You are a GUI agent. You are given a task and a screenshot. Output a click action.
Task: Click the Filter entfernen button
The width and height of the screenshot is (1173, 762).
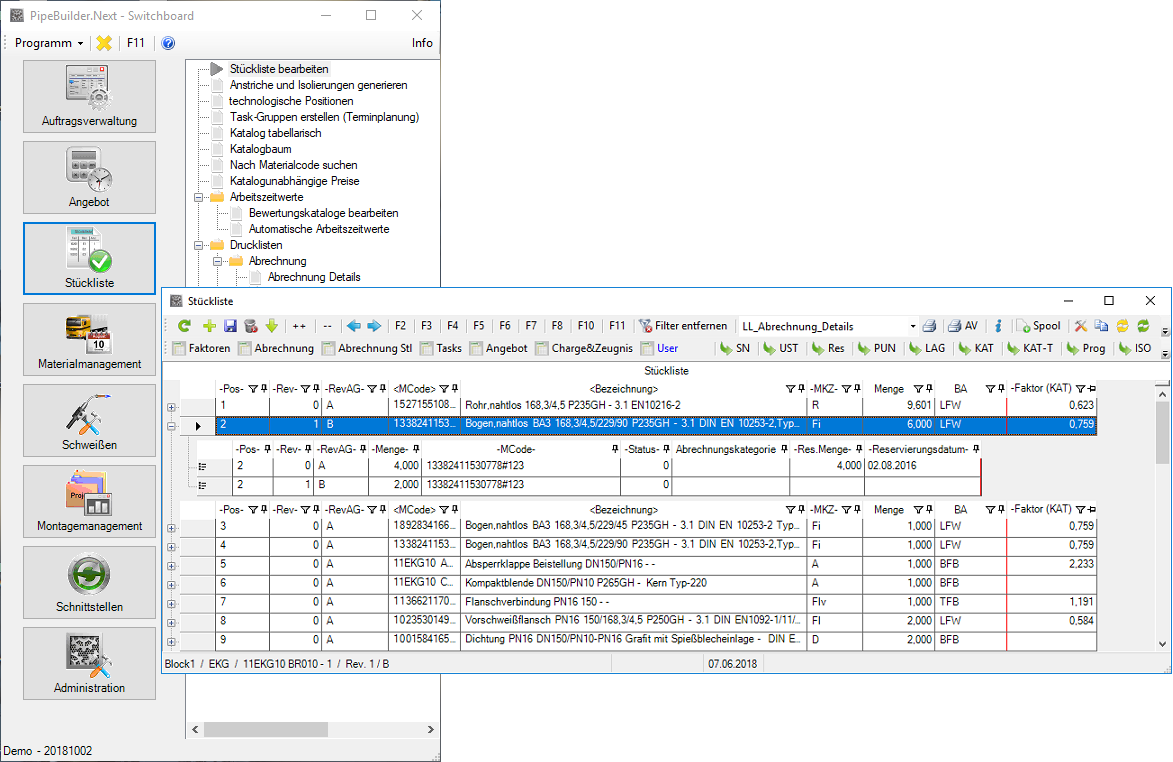tap(683, 326)
